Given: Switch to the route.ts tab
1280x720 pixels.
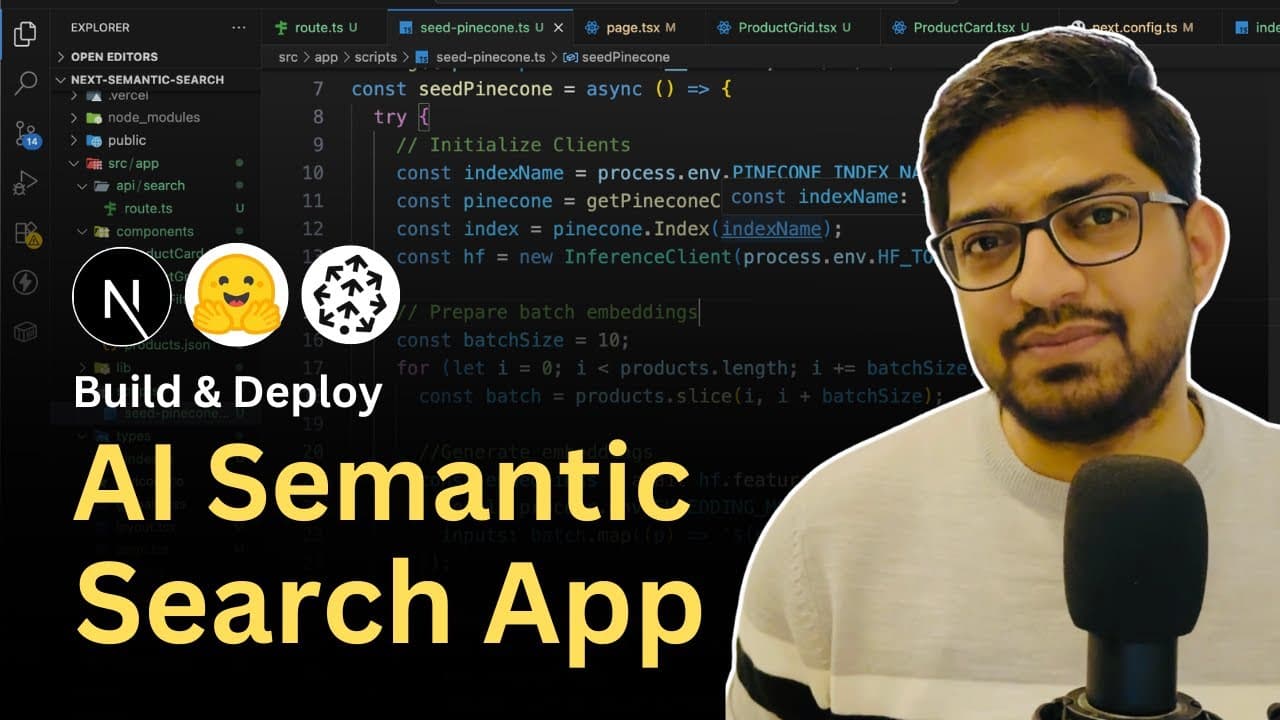Looking at the screenshot, I should [x=319, y=27].
